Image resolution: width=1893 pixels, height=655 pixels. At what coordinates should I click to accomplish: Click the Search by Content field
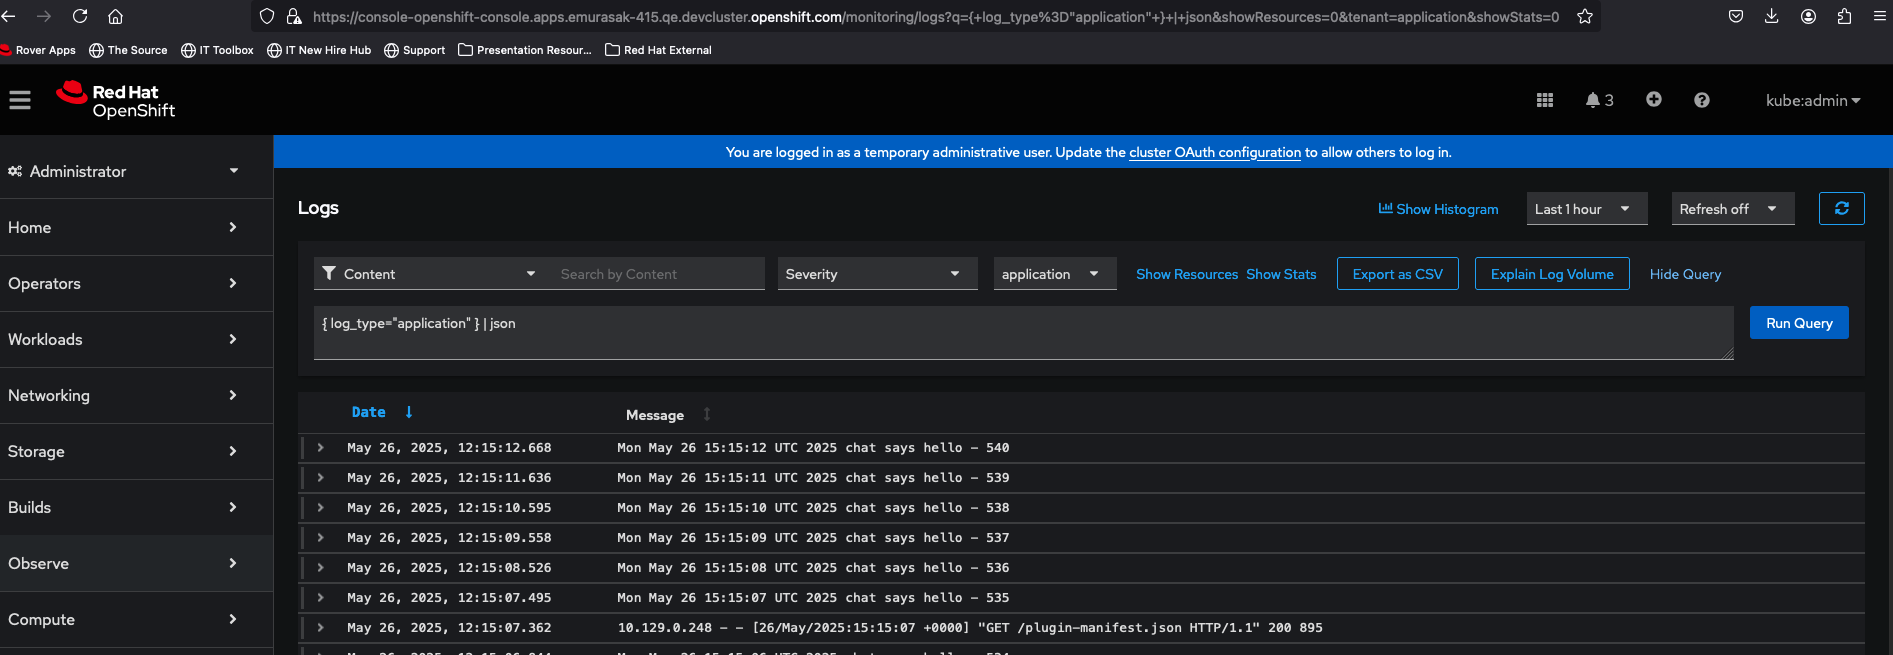655,274
